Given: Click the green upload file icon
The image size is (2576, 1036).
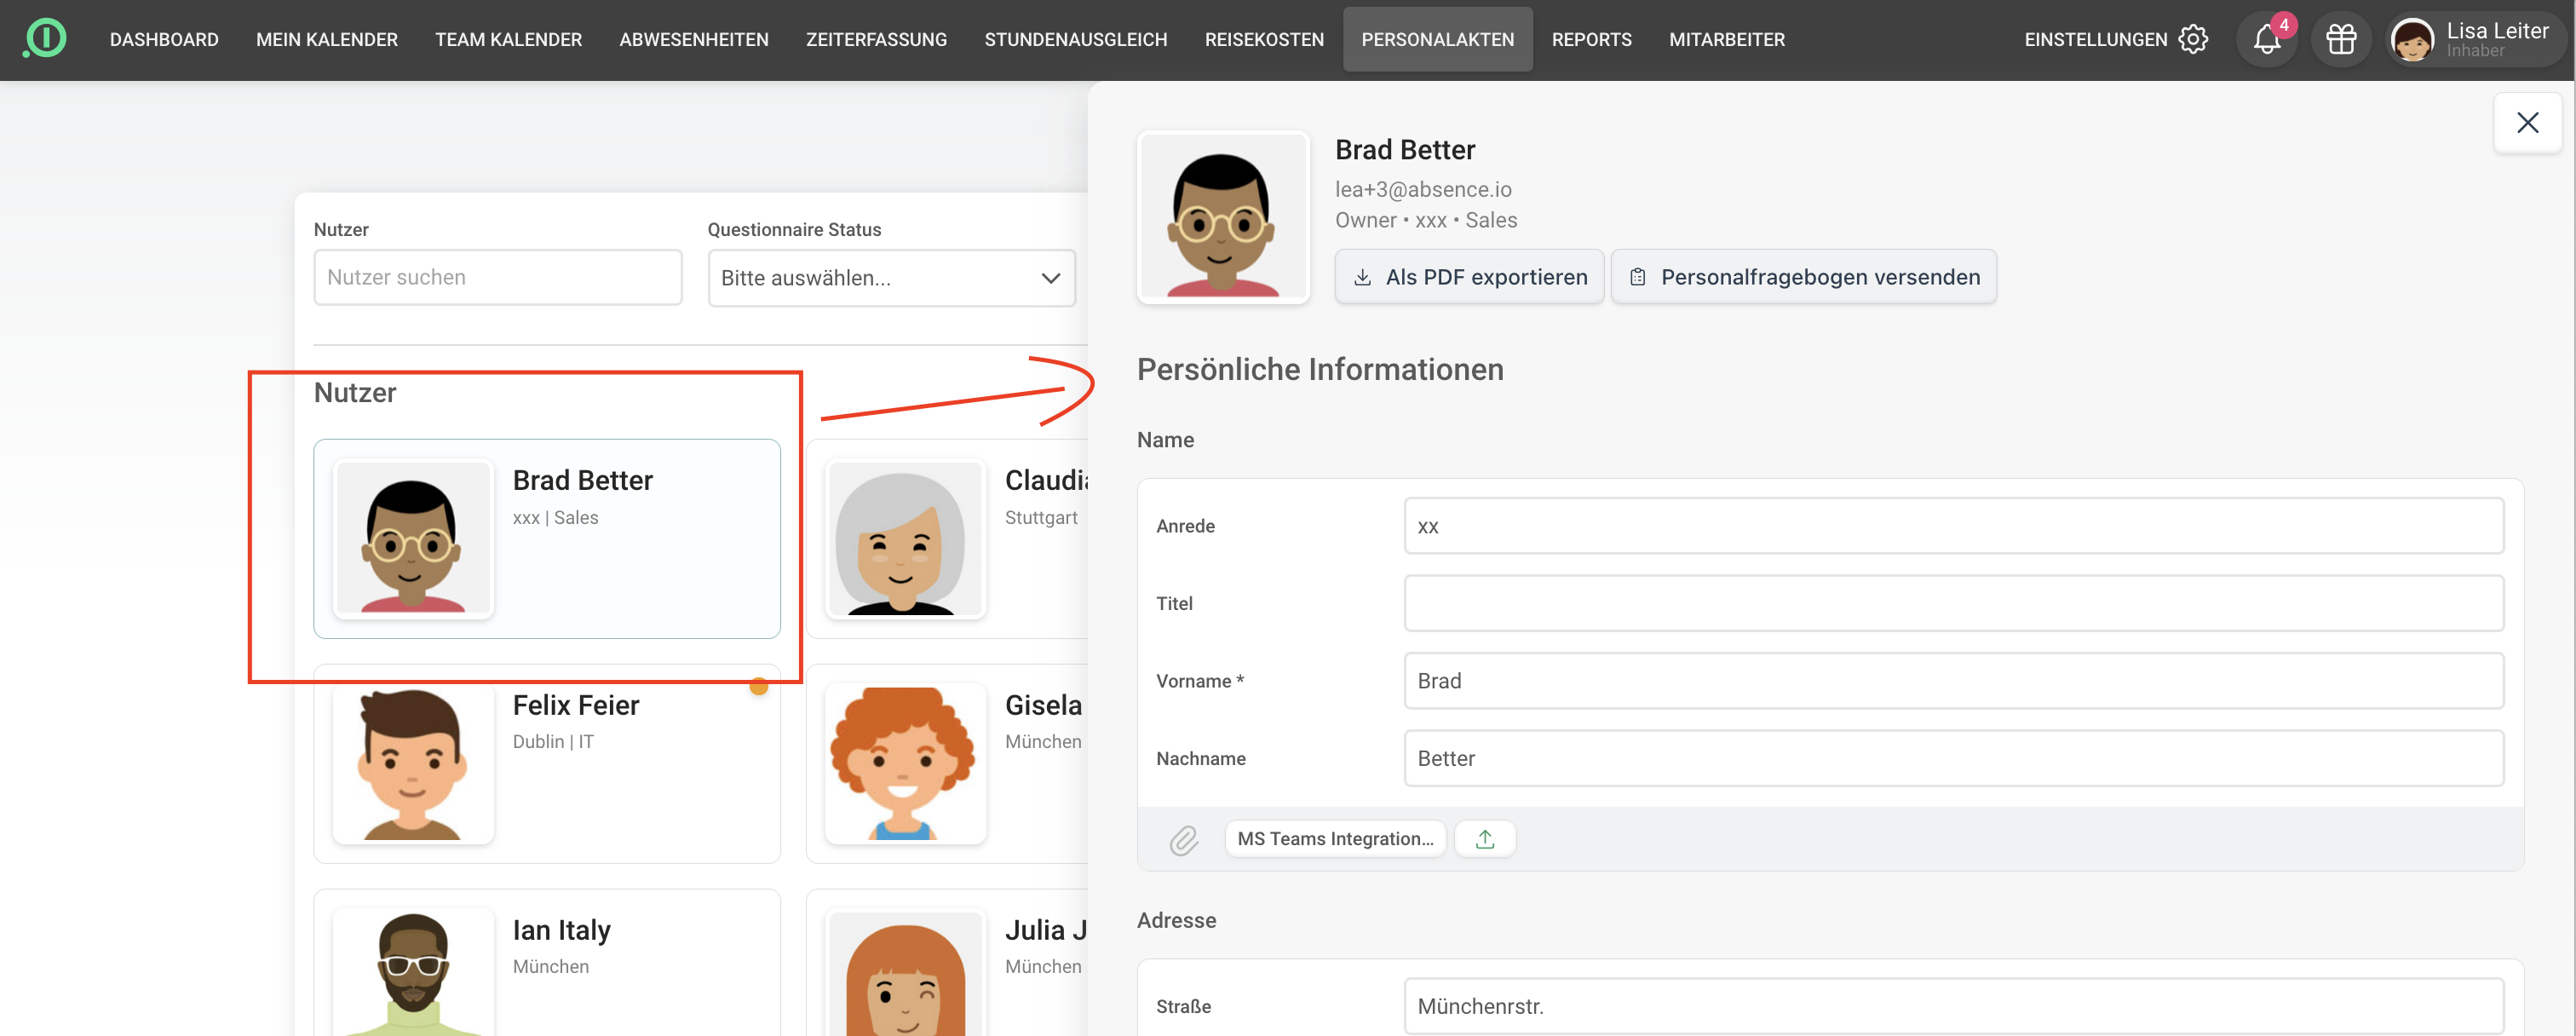Looking at the screenshot, I should click(x=1484, y=839).
